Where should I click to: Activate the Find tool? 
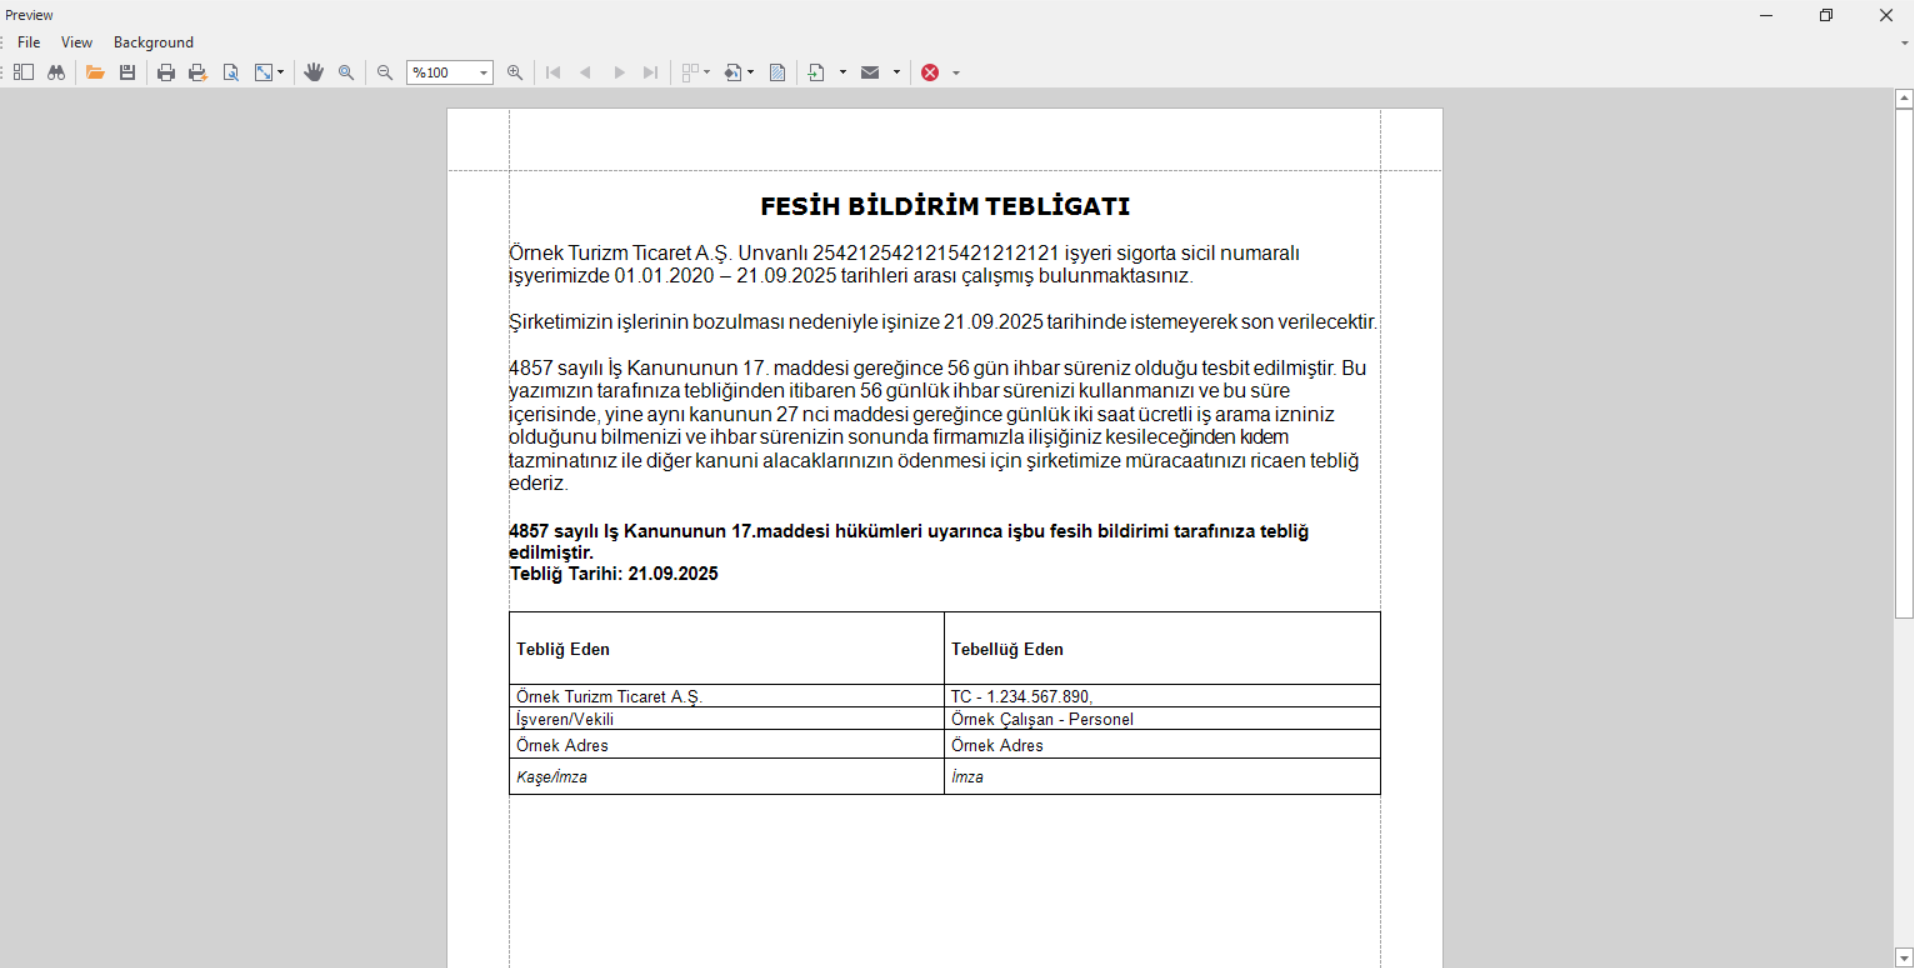pyautogui.click(x=56, y=72)
